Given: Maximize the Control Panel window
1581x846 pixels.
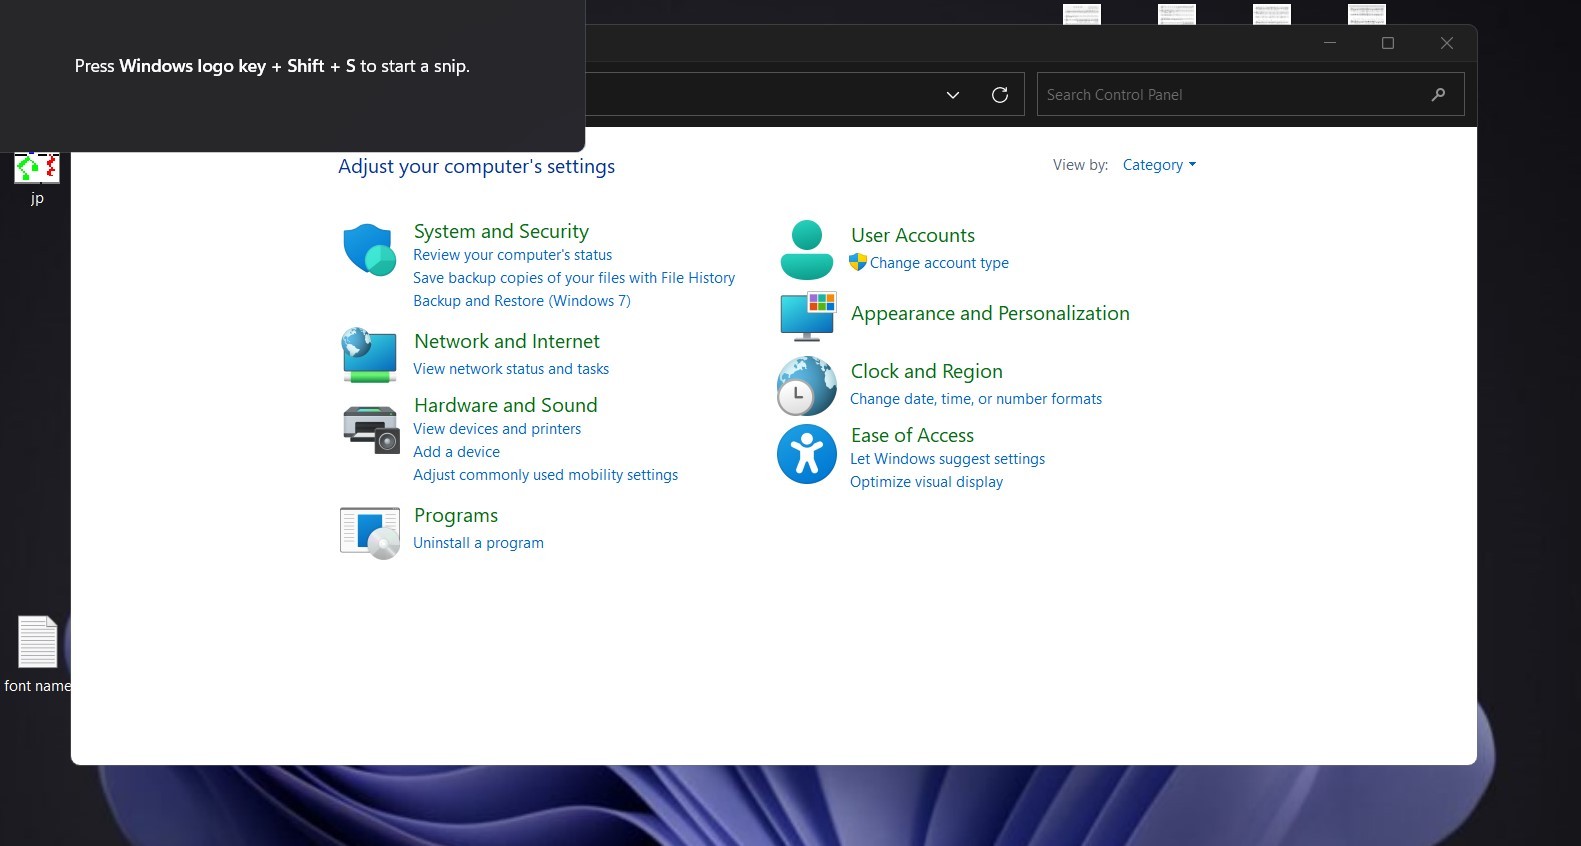Looking at the screenshot, I should coord(1388,43).
